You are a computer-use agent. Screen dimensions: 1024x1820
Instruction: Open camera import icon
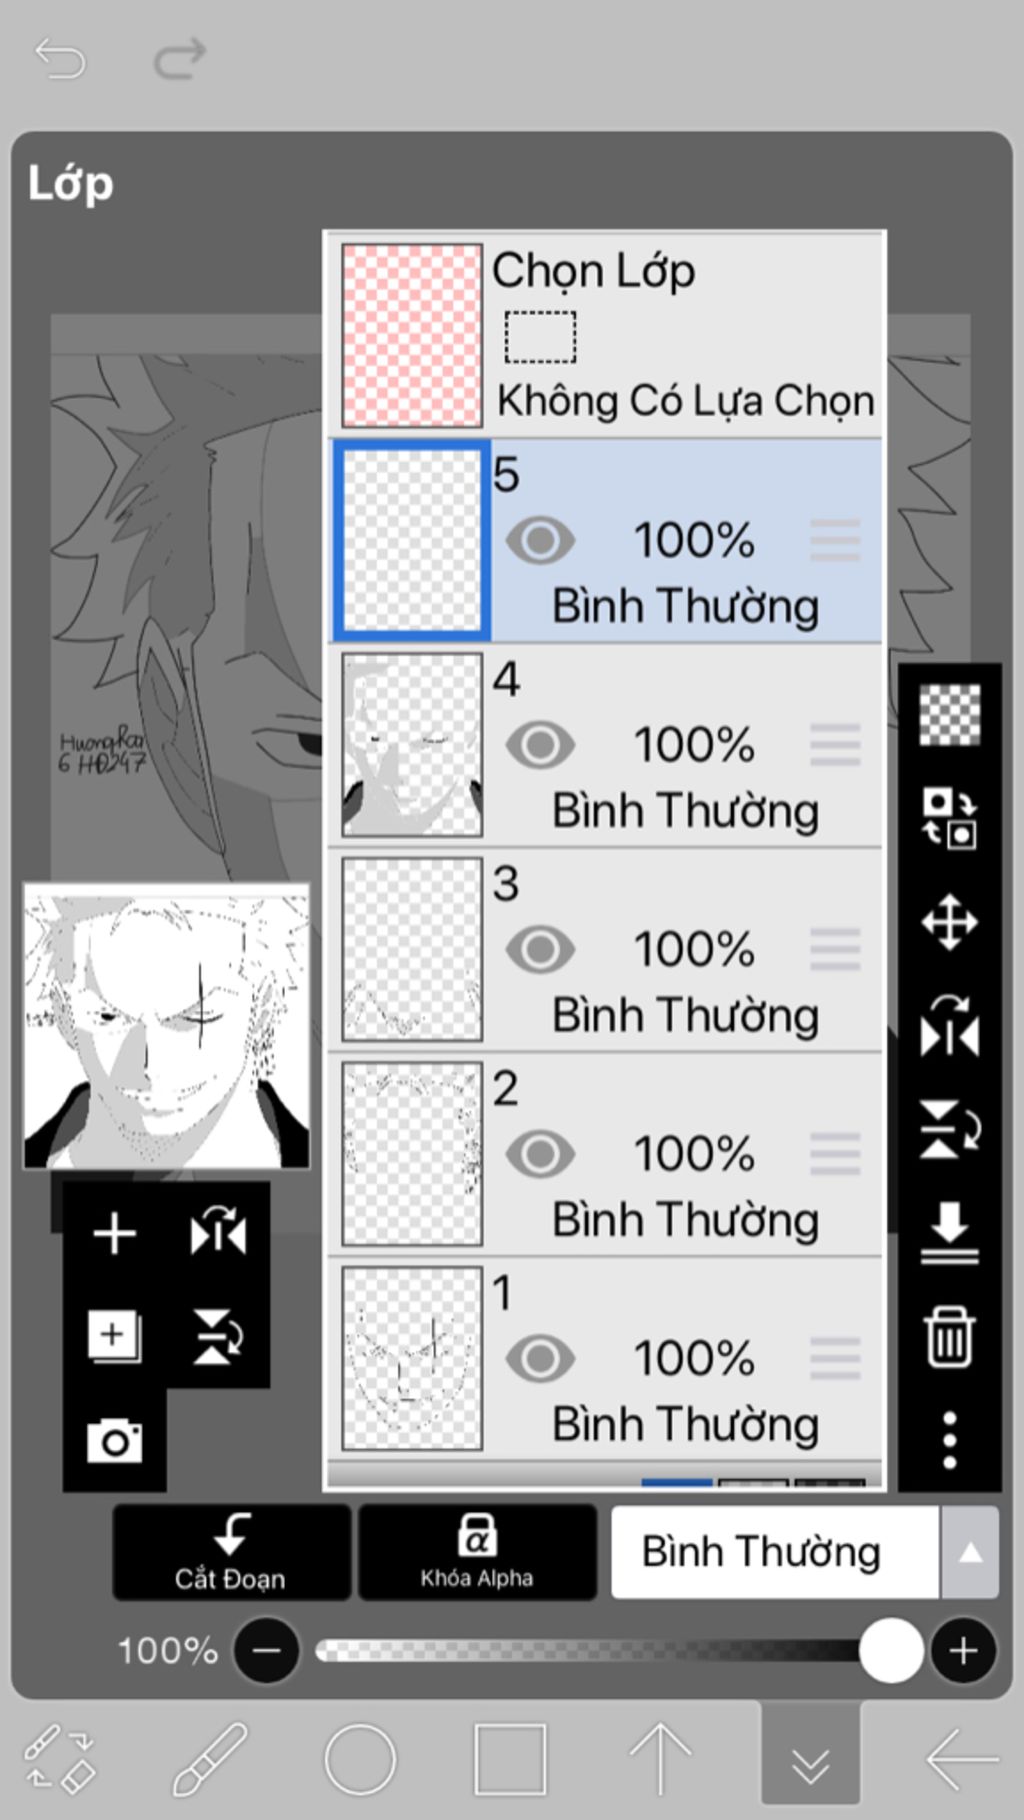coord(114,1440)
